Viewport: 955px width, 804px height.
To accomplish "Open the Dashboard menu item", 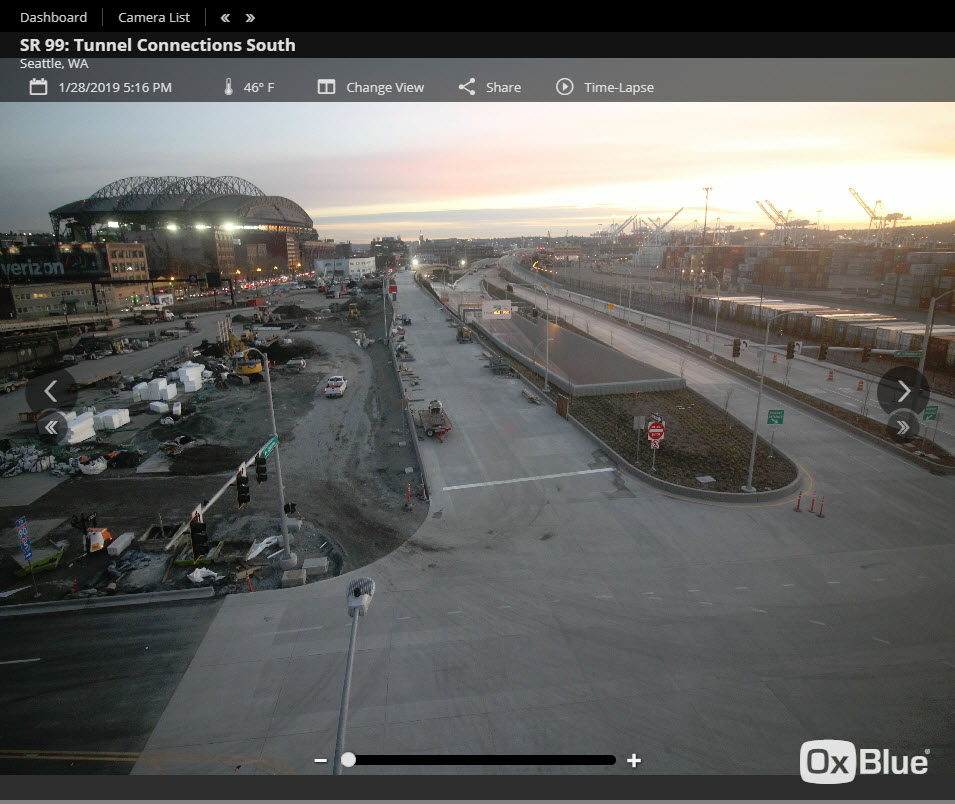I will coord(53,17).
